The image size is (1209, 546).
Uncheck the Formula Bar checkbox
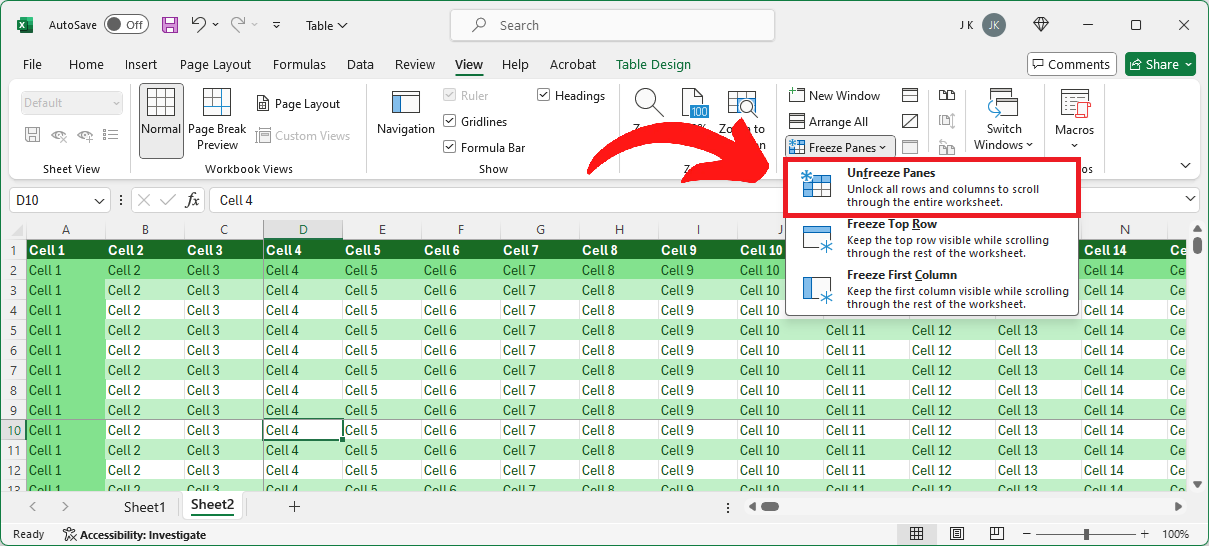click(450, 148)
